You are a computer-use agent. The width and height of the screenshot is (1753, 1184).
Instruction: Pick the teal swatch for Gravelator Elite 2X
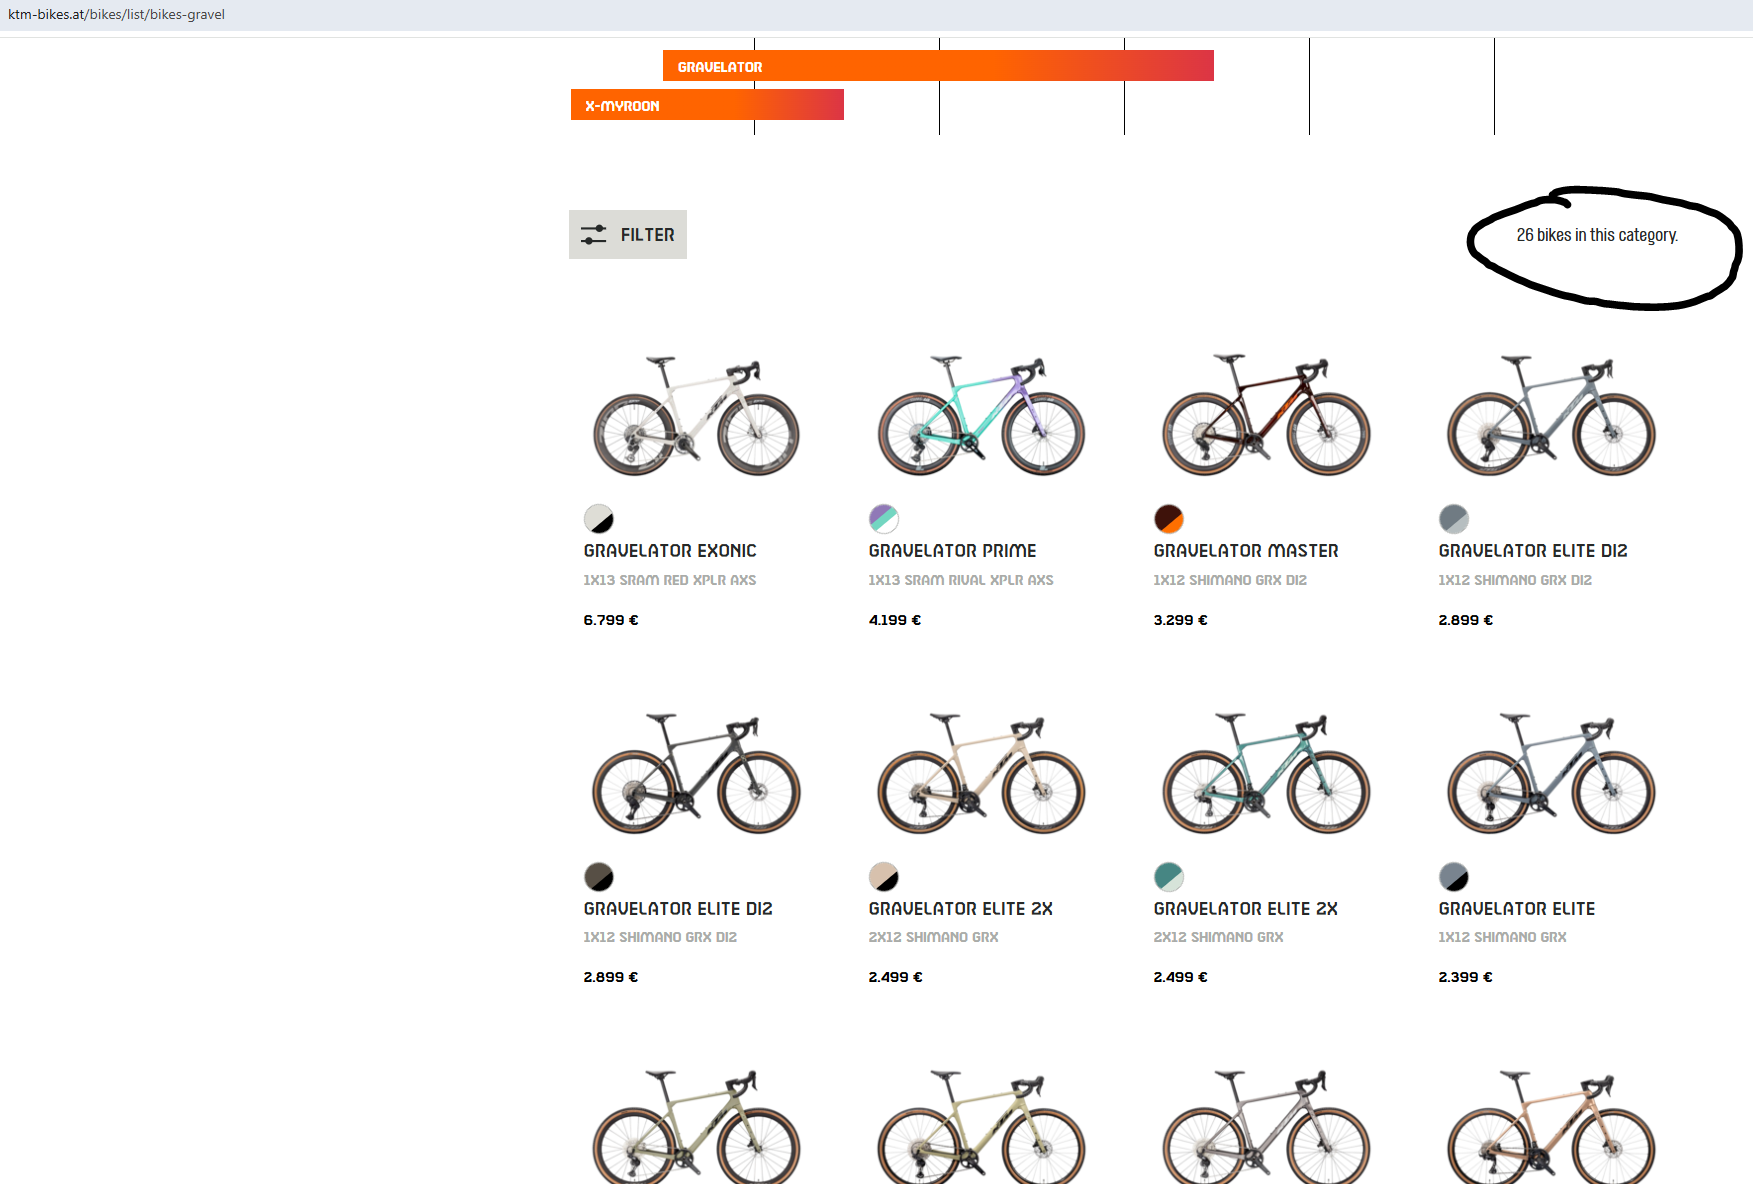(x=1169, y=877)
